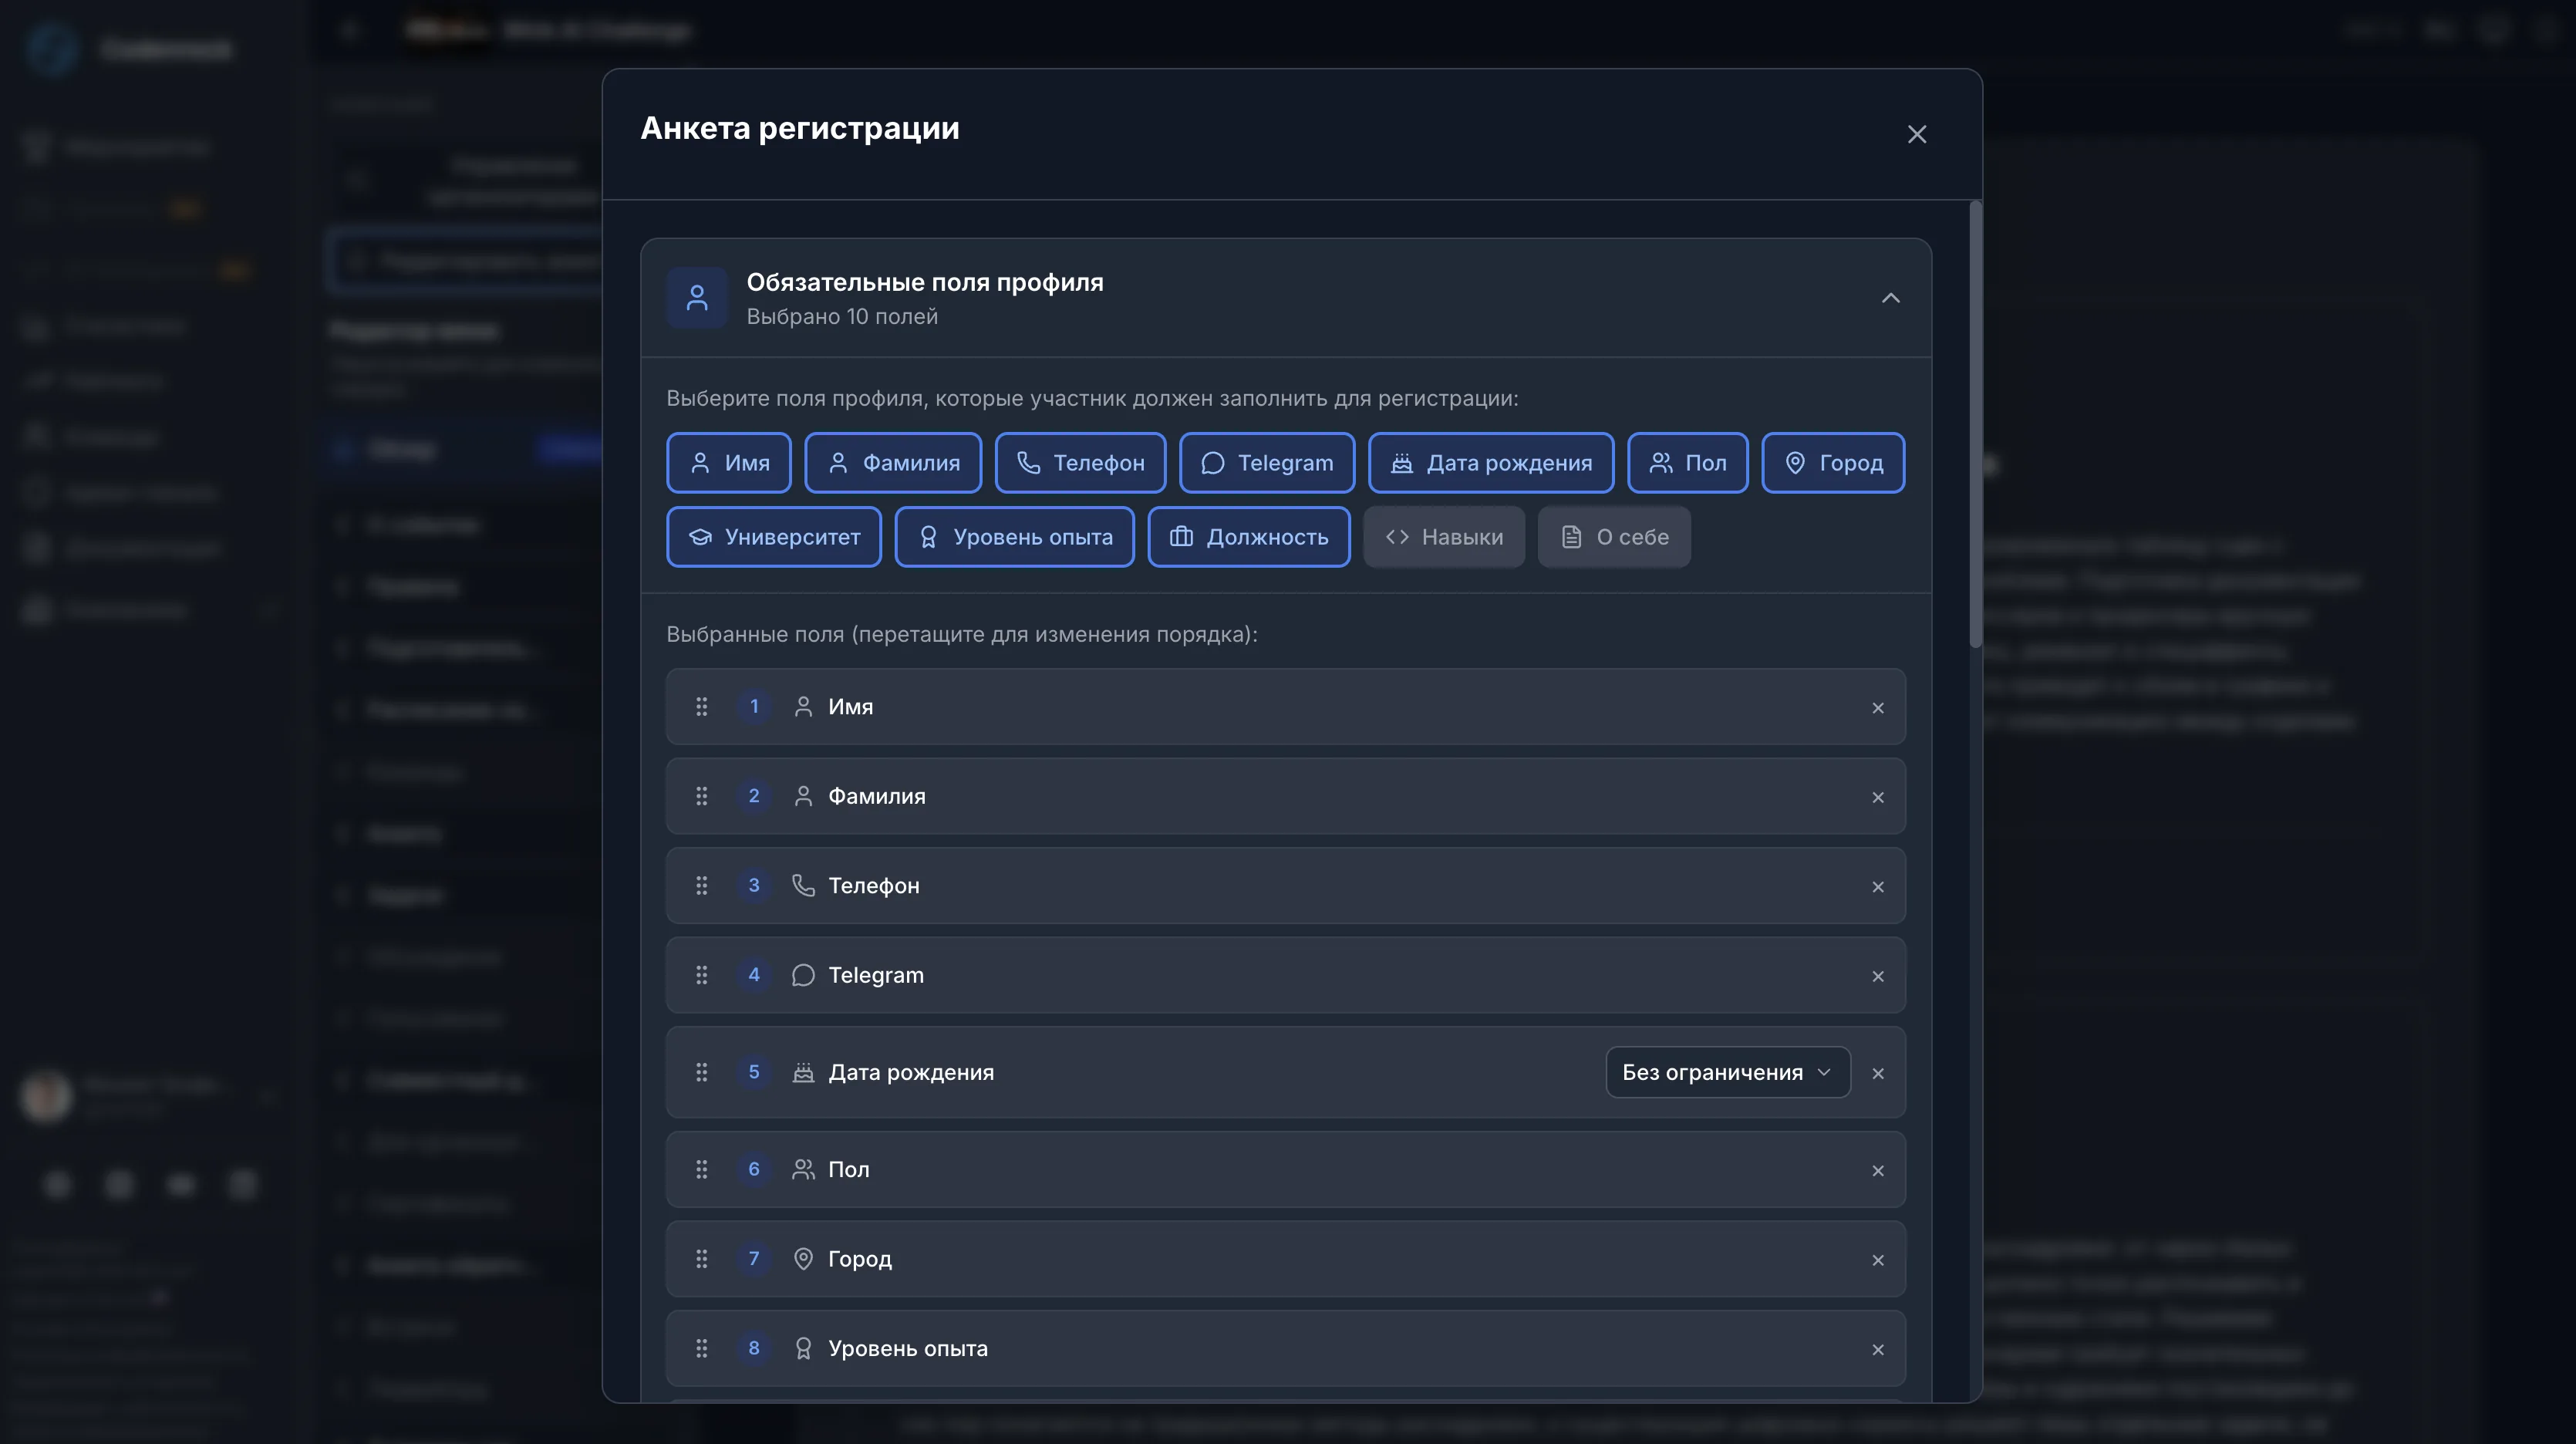The image size is (2576, 1444).
Task: Deselect the Университет field chip
Action: pos(773,537)
